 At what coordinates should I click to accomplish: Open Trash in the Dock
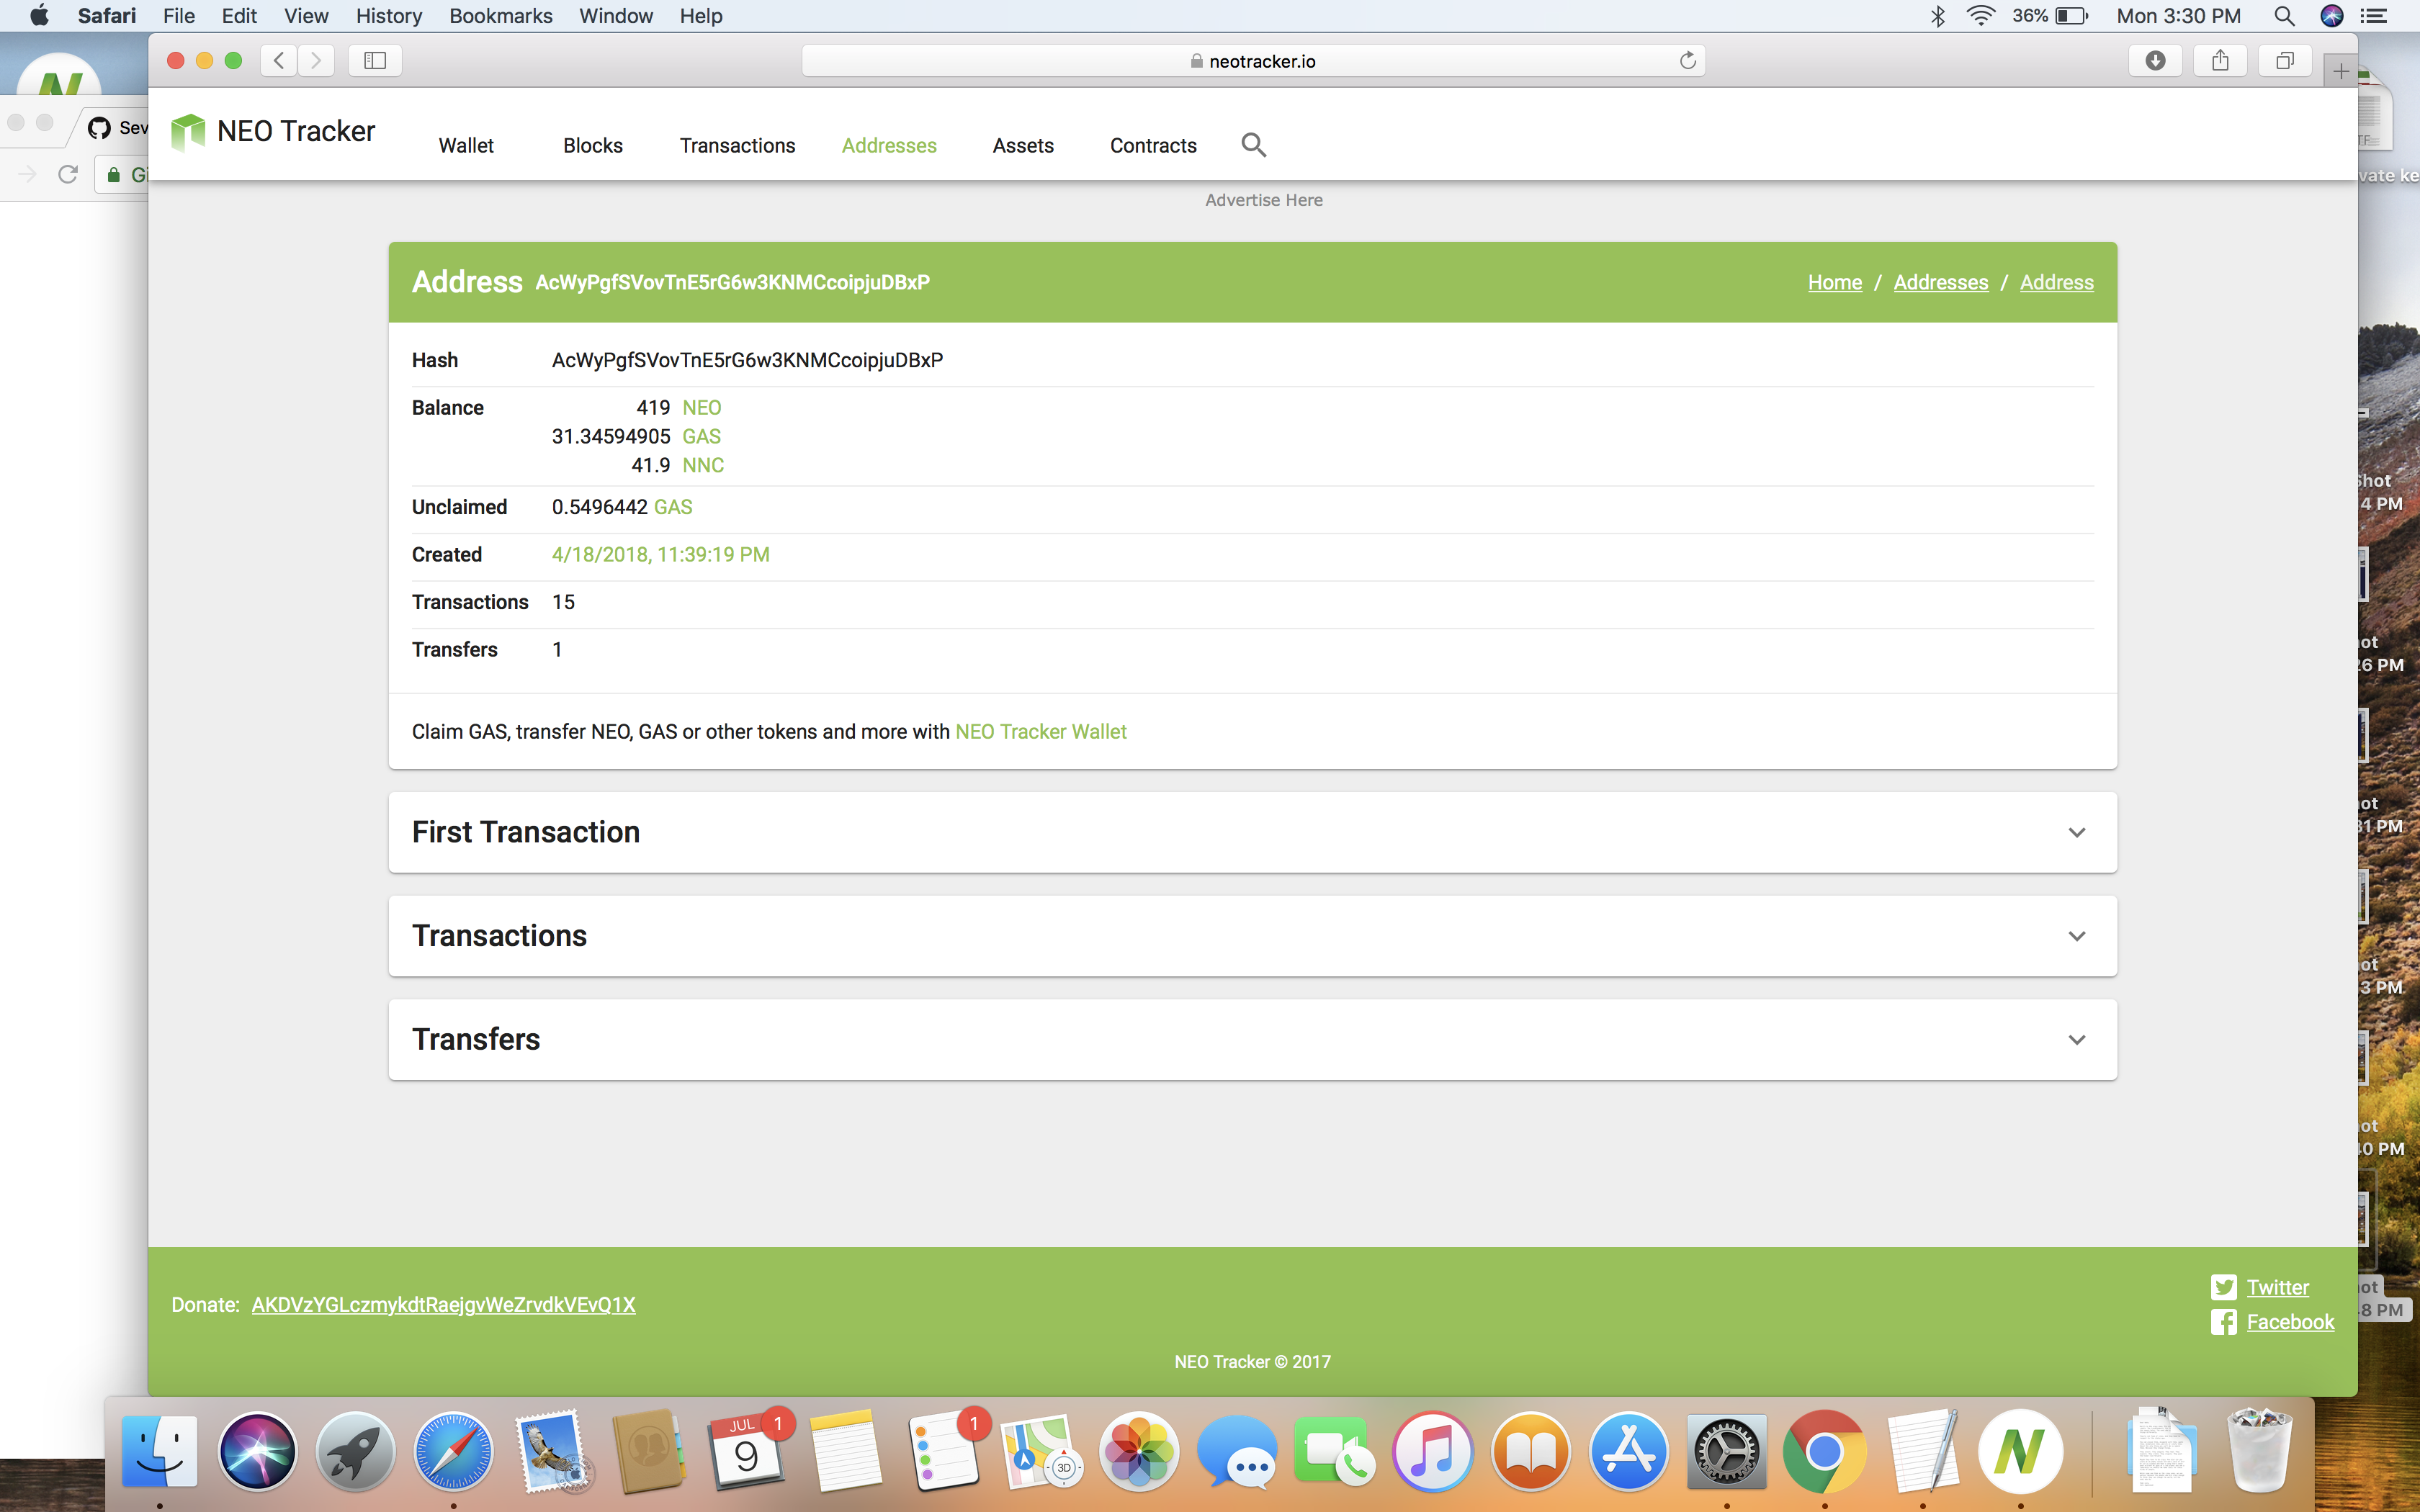coord(2259,1450)
